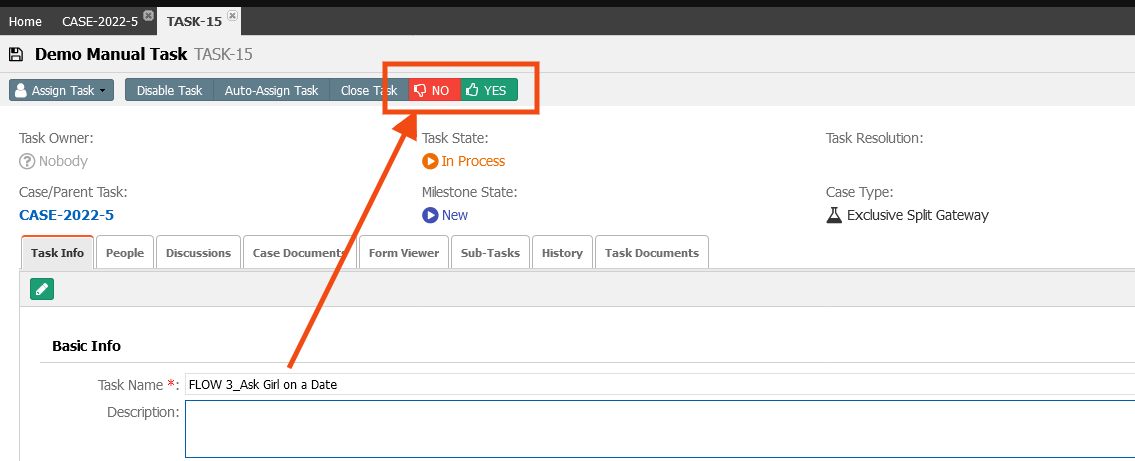Click the Auto-Assign Task button
Viewport: 1135px width, 461px height.
tap(271, 90)
